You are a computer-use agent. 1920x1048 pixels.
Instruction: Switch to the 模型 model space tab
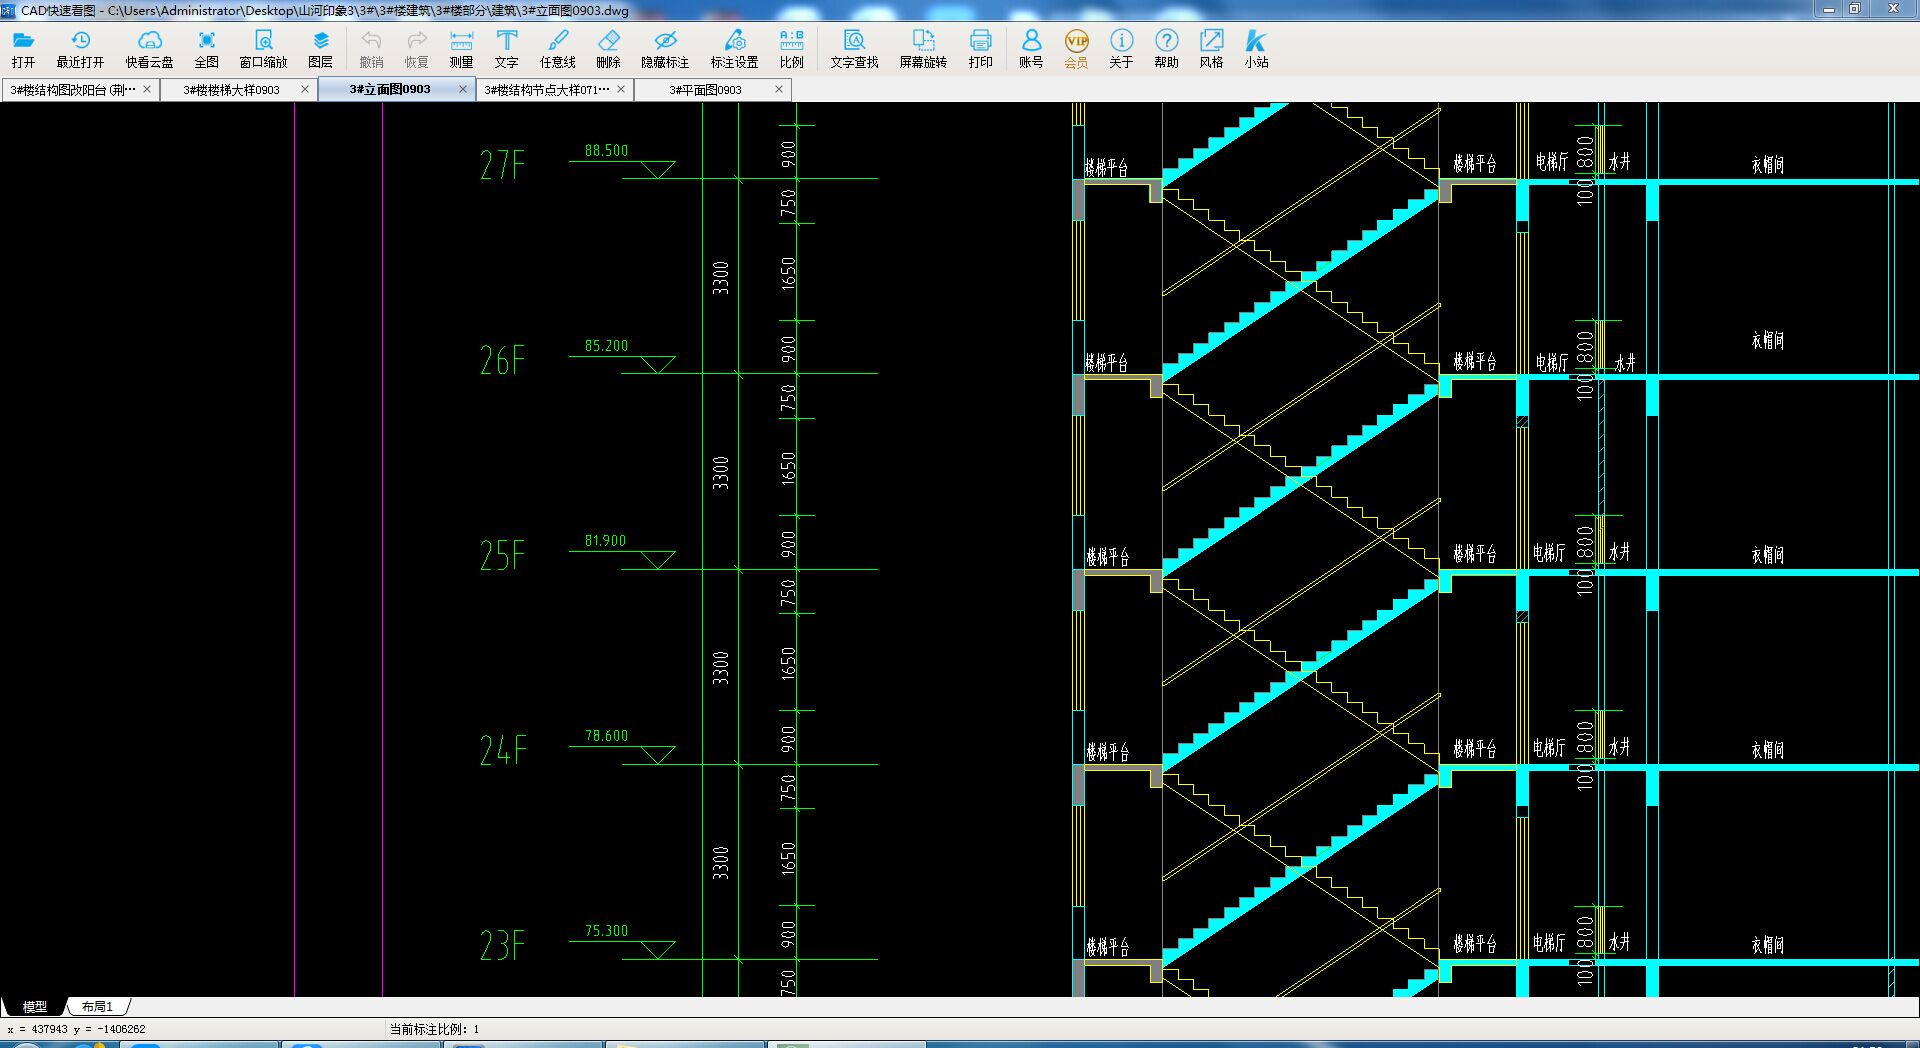click(x=35, y=1007)
